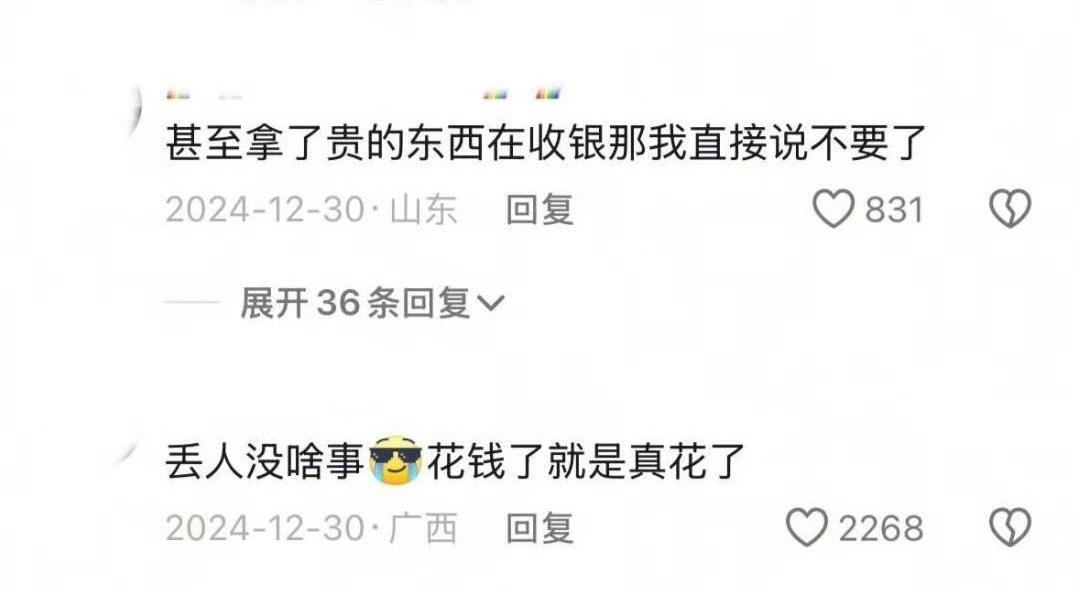Click the chevron beside 展开36条回复
The height and width of the screenshot is (590, 1079).
click(491, 303)
